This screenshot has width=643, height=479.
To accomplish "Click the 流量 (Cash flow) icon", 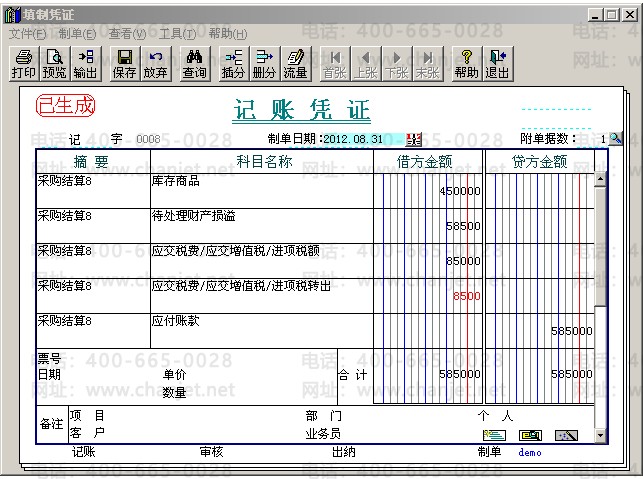I will [296, 64].
